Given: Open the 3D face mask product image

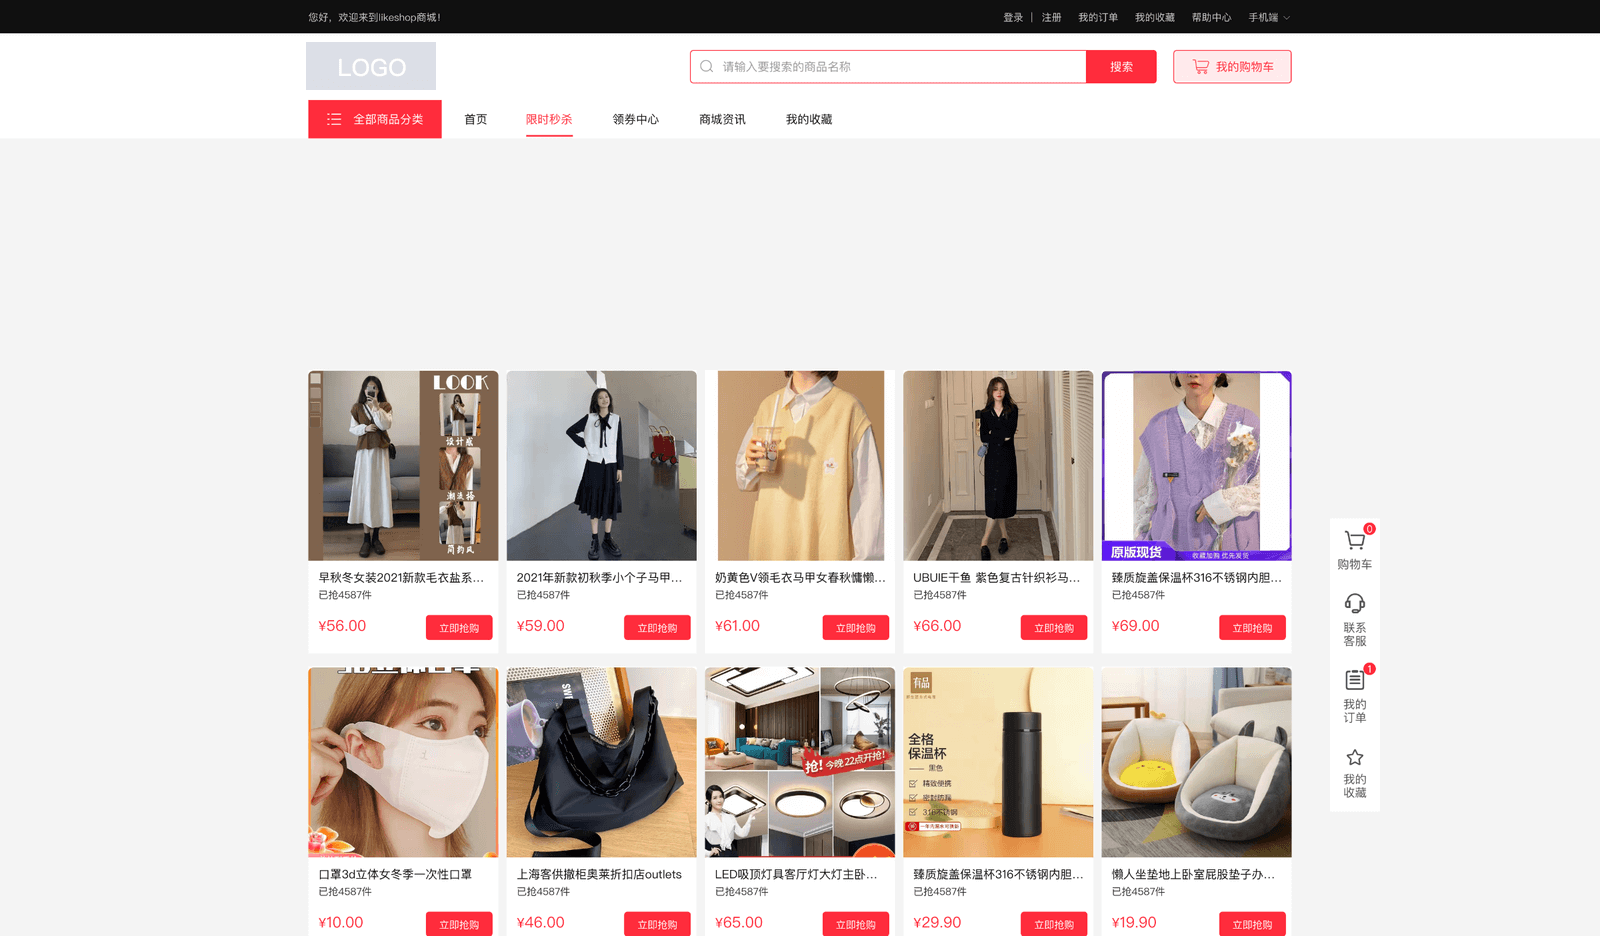Looking at the screenshot, I should pyautogui.click(x=403, y=762).
